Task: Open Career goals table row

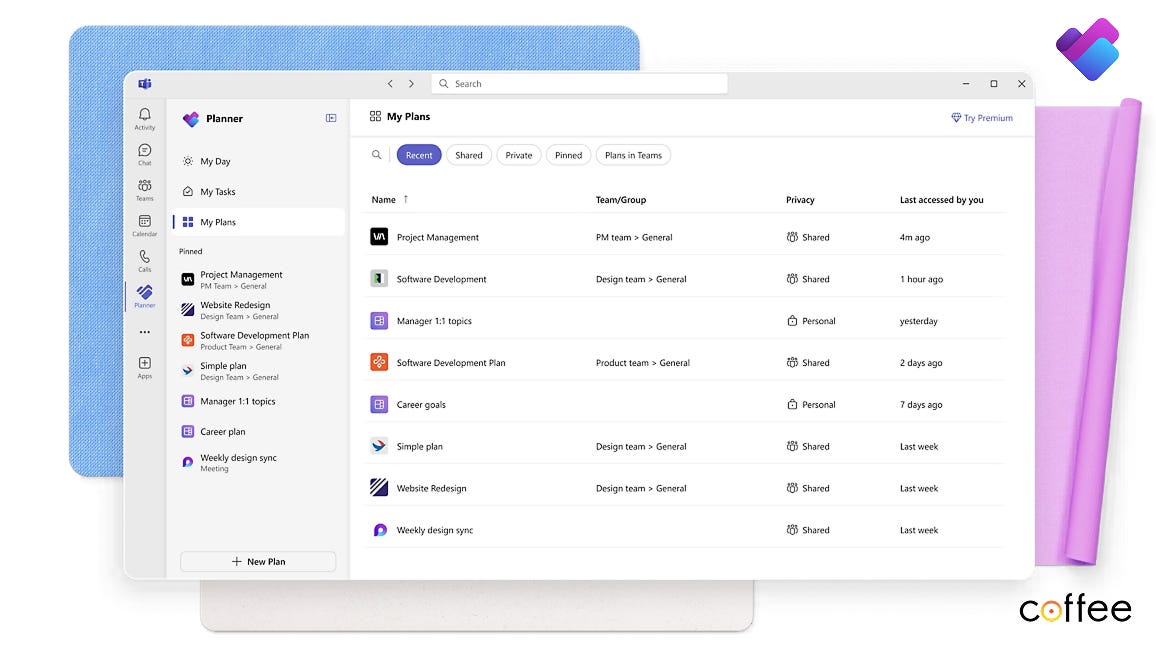Action: click(686, 405)
